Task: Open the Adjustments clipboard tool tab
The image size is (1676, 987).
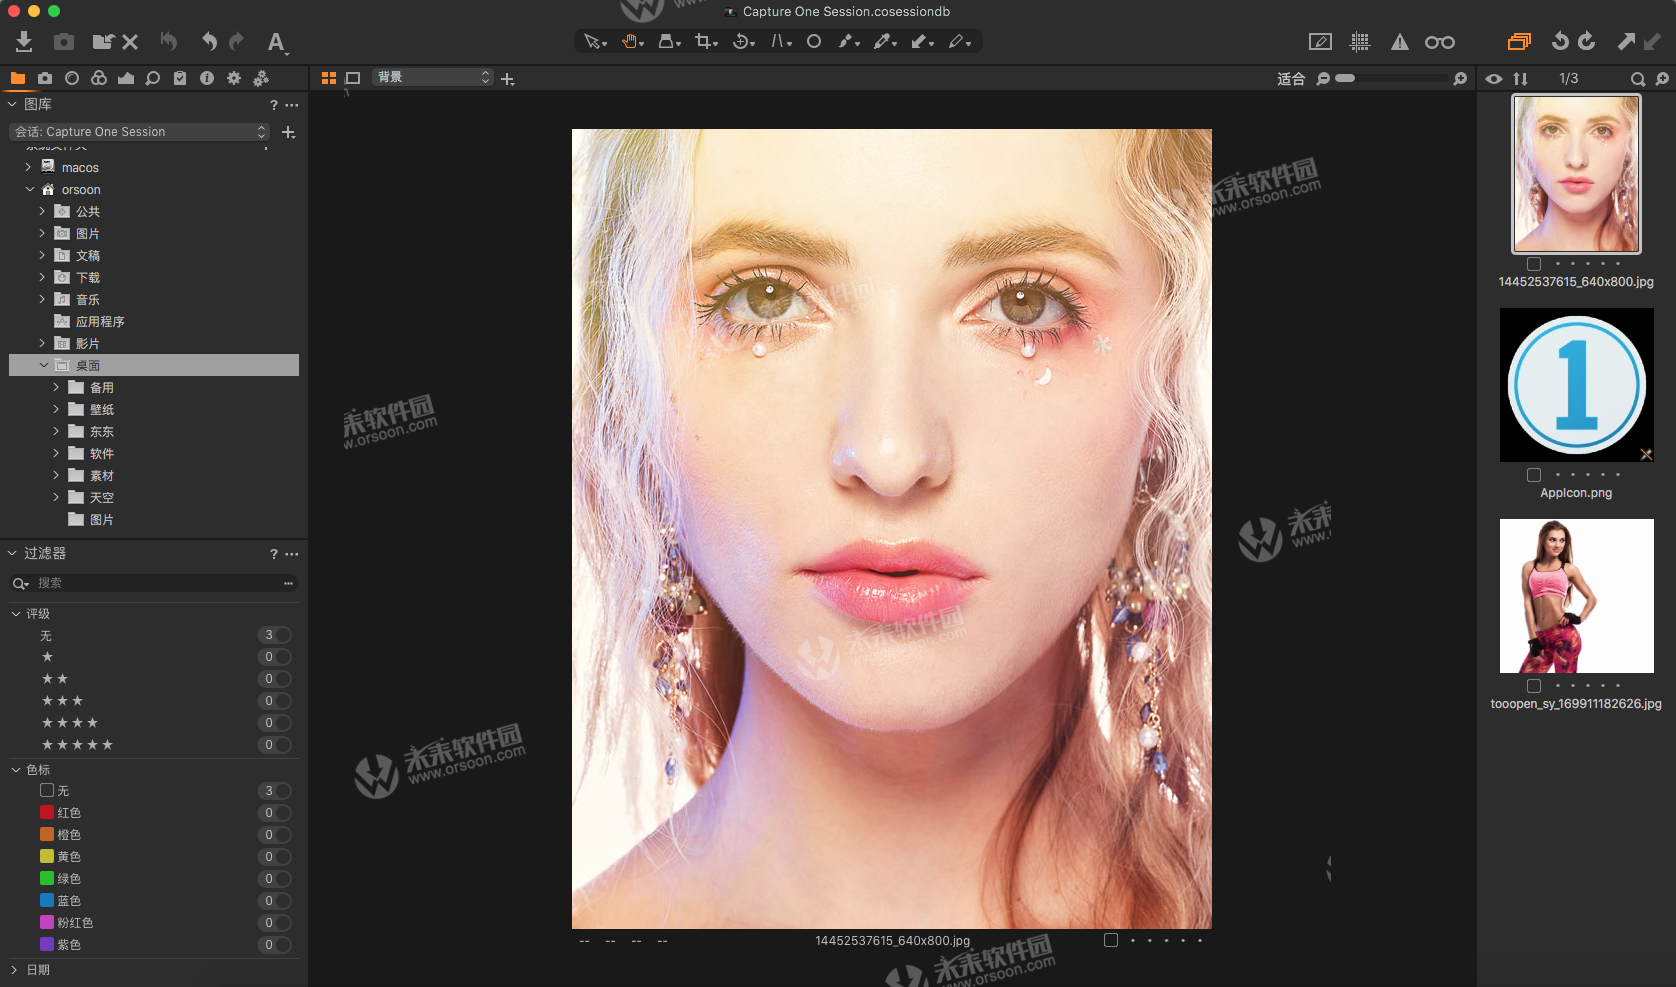Action: (x=180, y=78)
